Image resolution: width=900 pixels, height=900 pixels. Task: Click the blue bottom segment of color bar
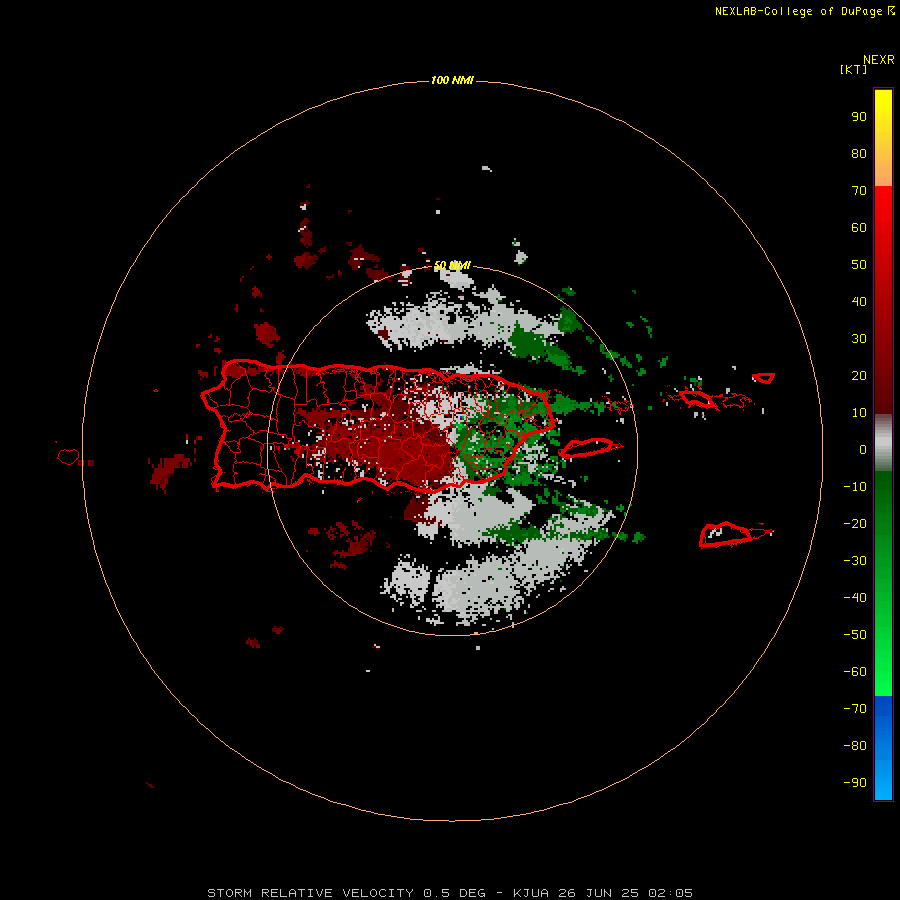883,748
